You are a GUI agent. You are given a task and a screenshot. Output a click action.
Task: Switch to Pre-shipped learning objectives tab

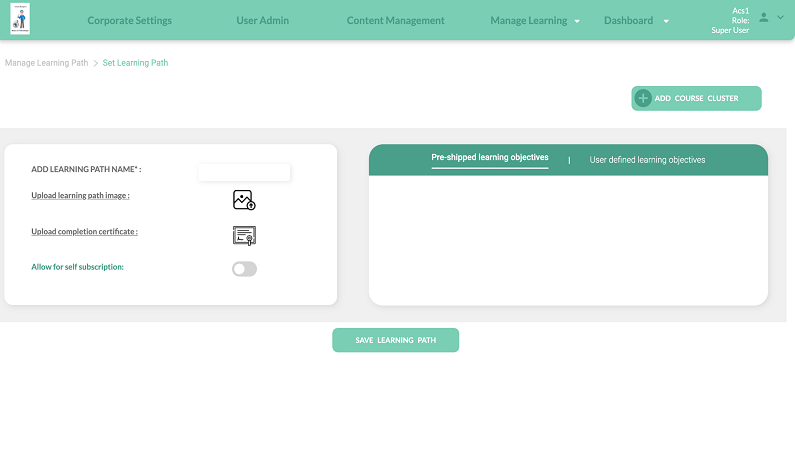tap(489, 158)
